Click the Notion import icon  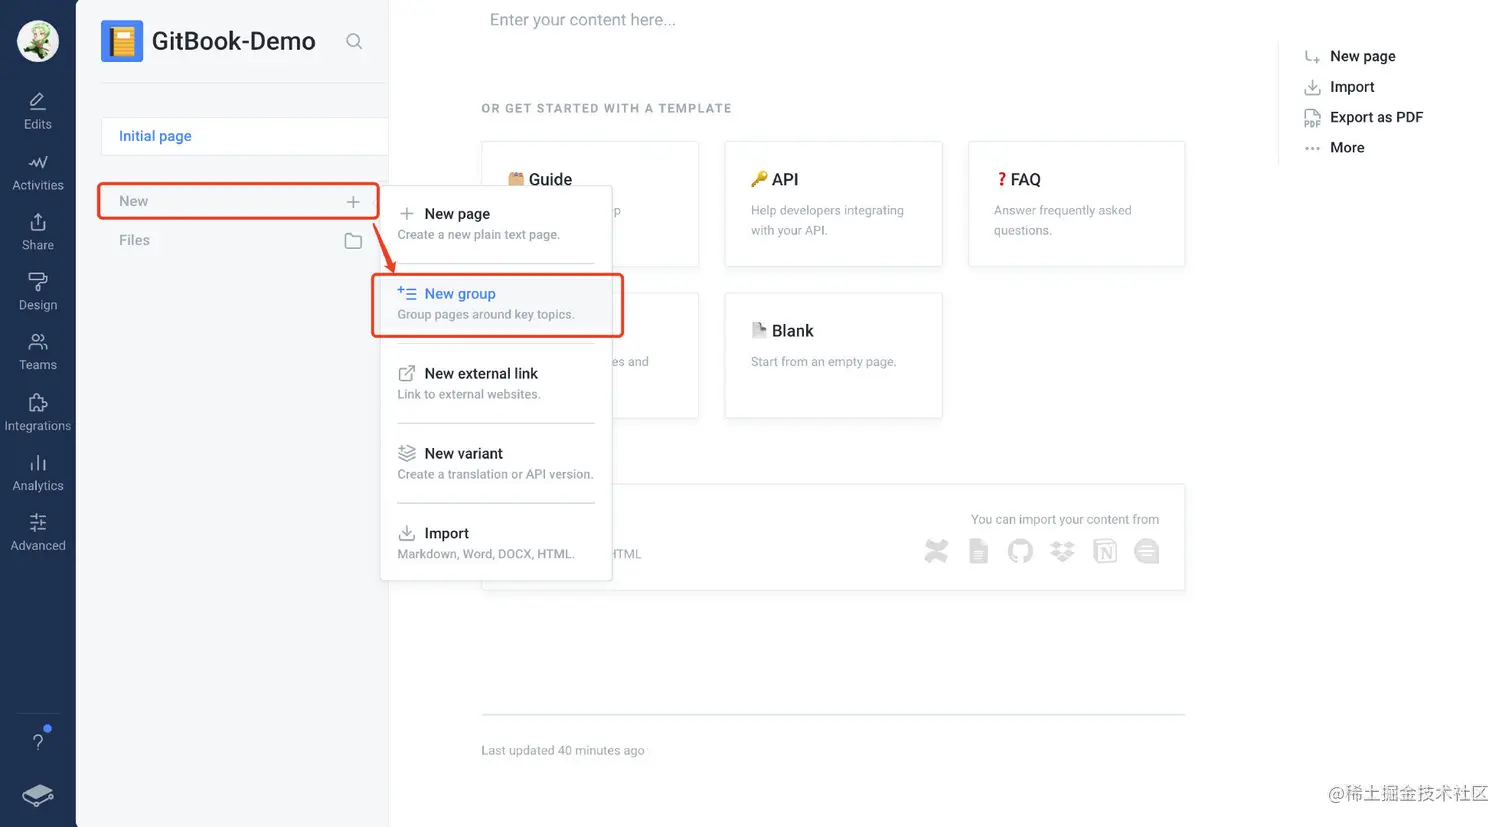(x=1105, y=551)
